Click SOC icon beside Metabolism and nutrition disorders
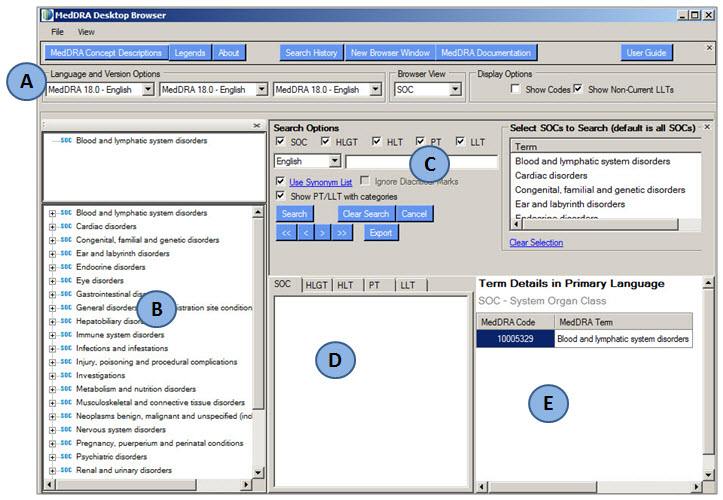This screenshot has width=723, height=500. point(66,388)
